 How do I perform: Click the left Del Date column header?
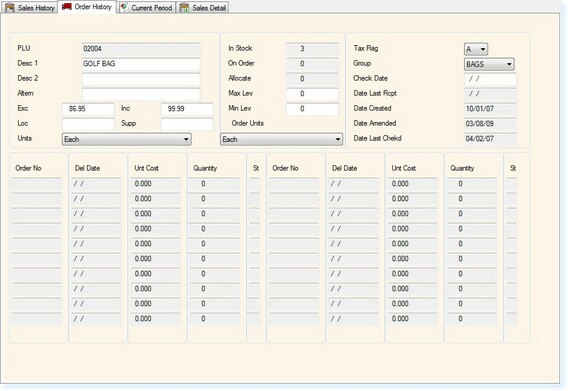pyautogui.click(x=87, y=168)
